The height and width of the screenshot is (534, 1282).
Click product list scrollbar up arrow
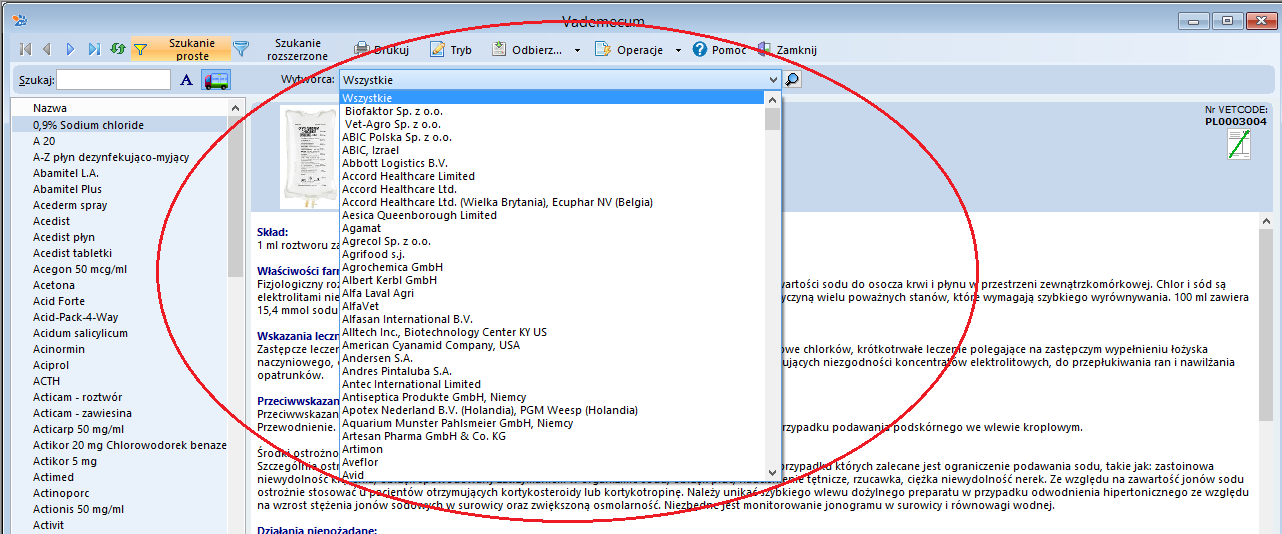236,108
